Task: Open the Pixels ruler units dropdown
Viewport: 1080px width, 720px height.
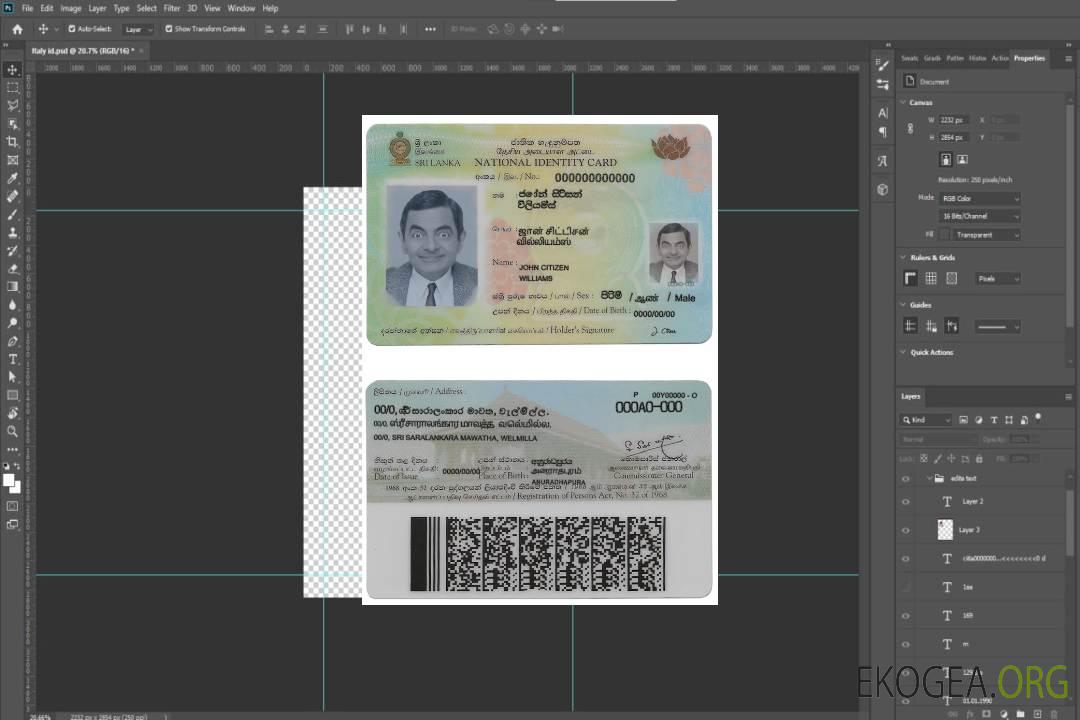Action: click(998, 278)
